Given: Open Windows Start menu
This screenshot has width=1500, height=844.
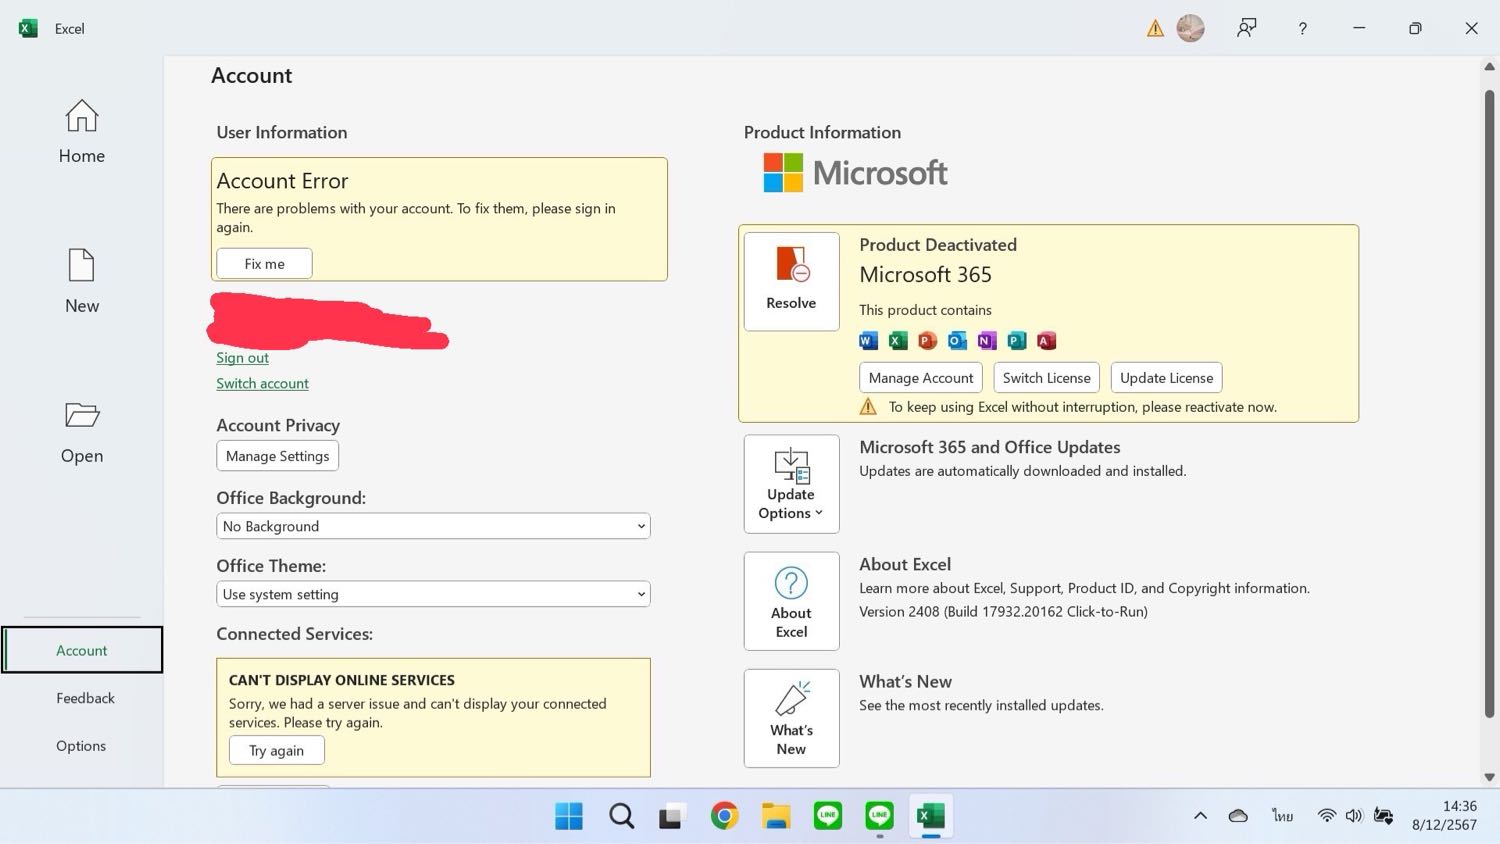Looking at the screenshot, I should [569, 816].
